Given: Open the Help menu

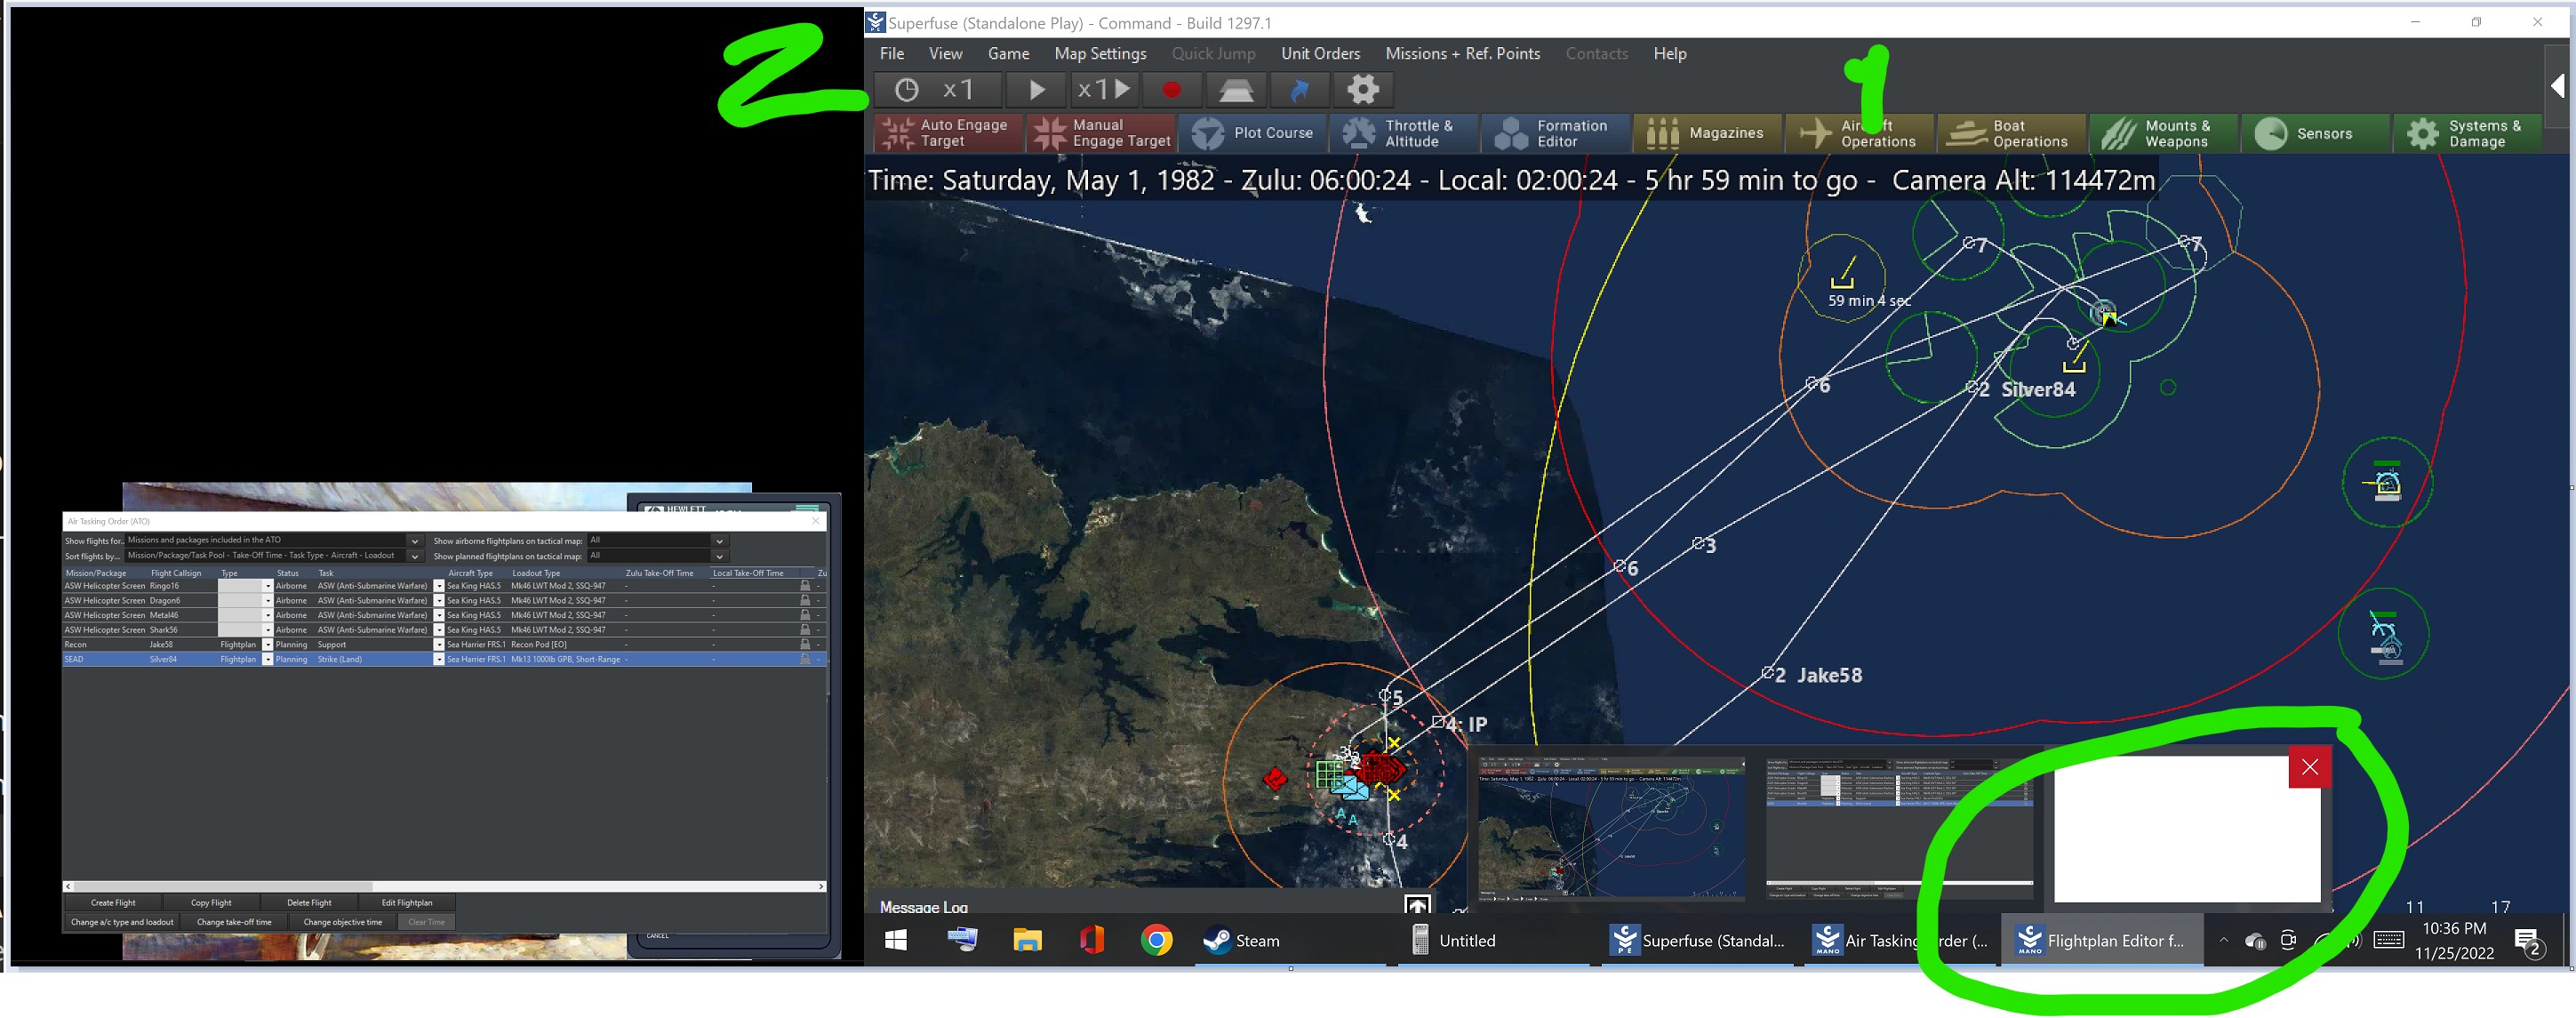Looking at the screenshot, I should pos(1669,54).
